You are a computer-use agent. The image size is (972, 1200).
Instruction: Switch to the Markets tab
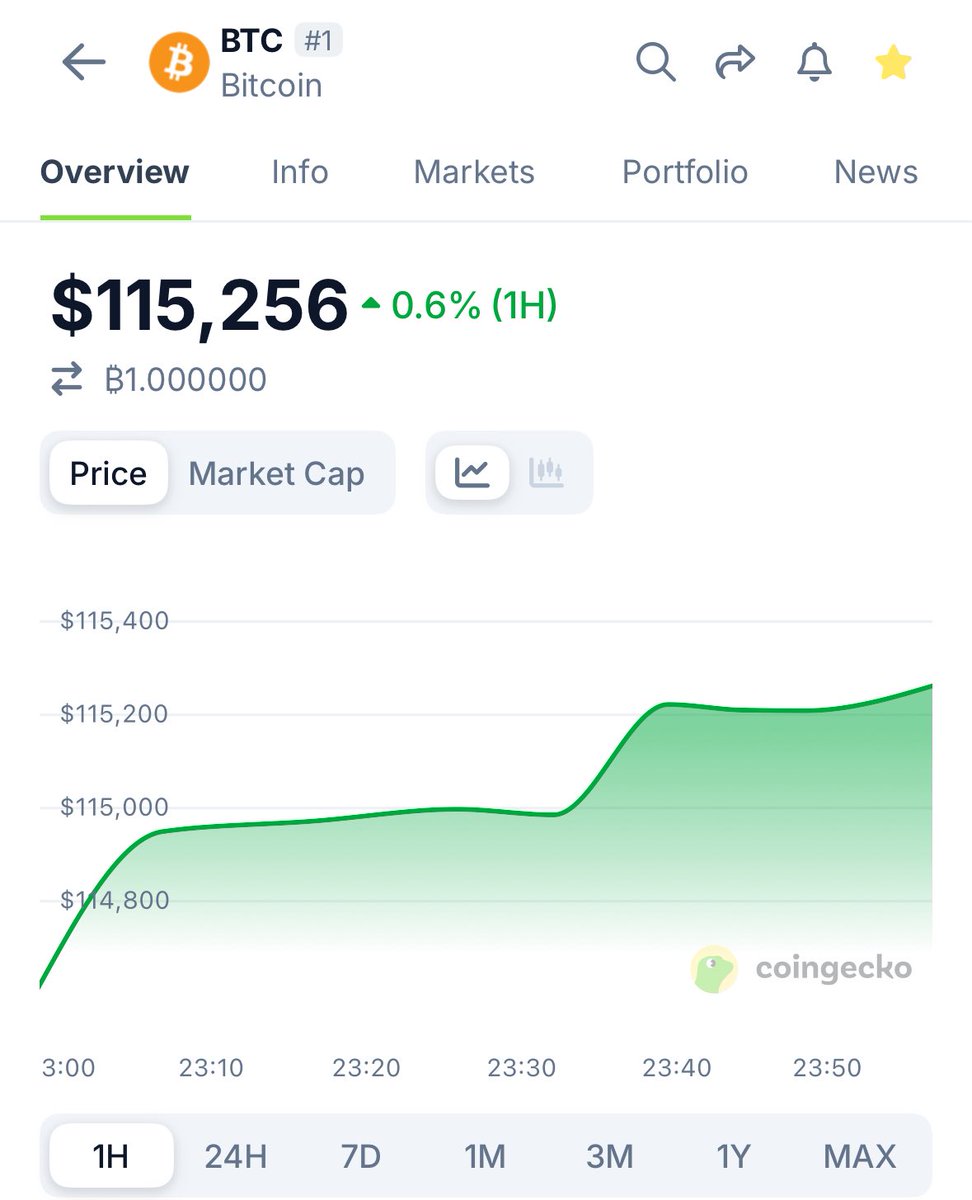click(x=474, y=172)
